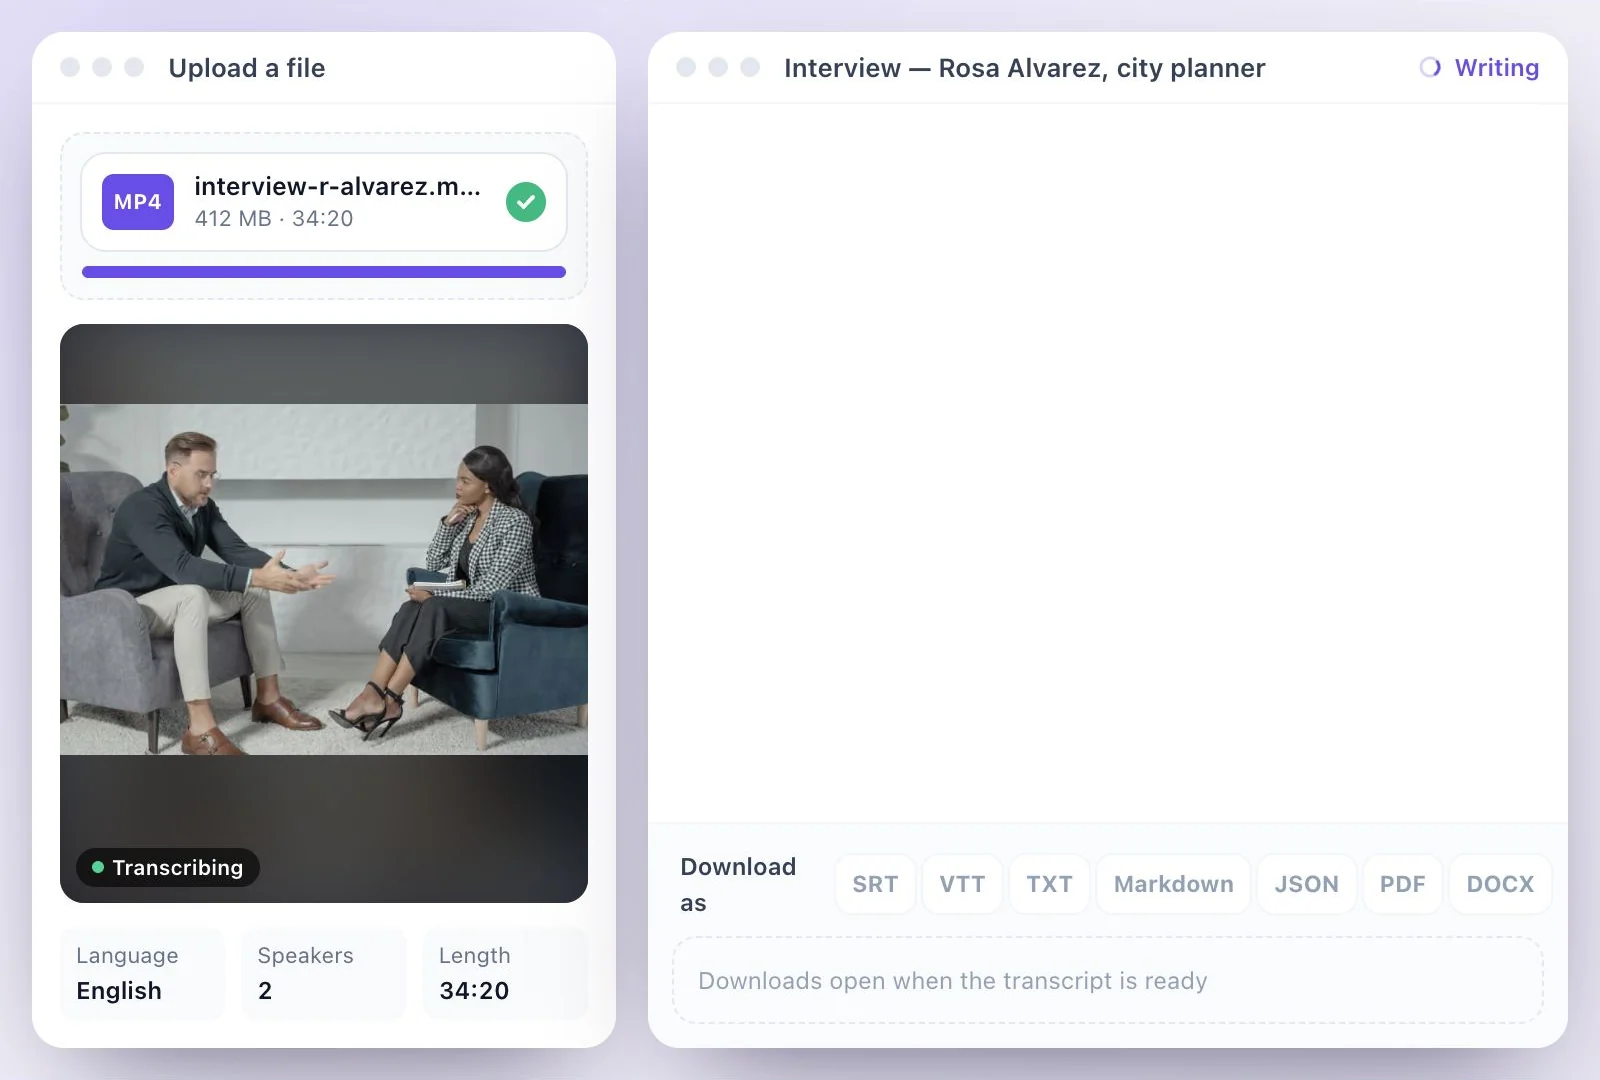This screenshot has height=1080, width=1600.
Task: Click the Transcribing status badge
Action: click(x=168, y=867)
